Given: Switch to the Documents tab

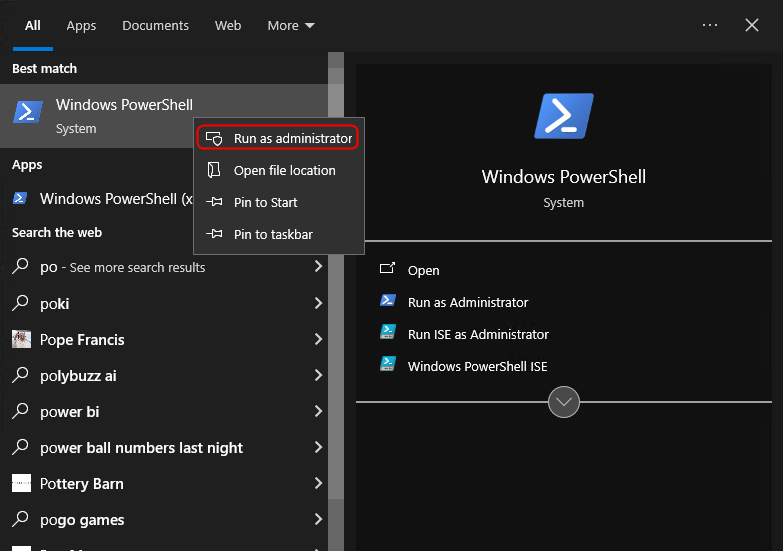Looking at the screenshot, I should pyautogui.click(x=156, y=25).
